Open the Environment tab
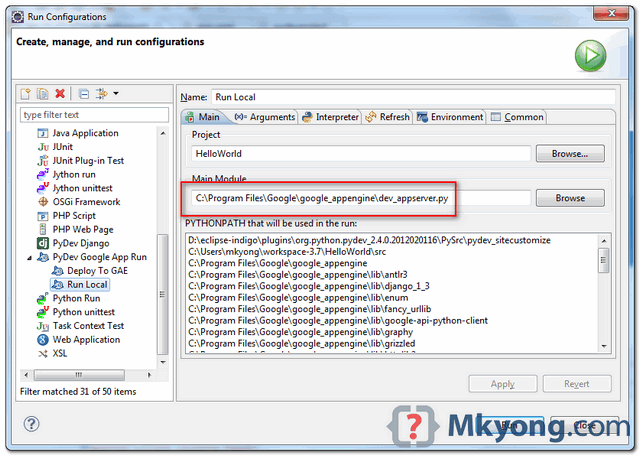This screenshot has height=456, width=640. [450, 117]
